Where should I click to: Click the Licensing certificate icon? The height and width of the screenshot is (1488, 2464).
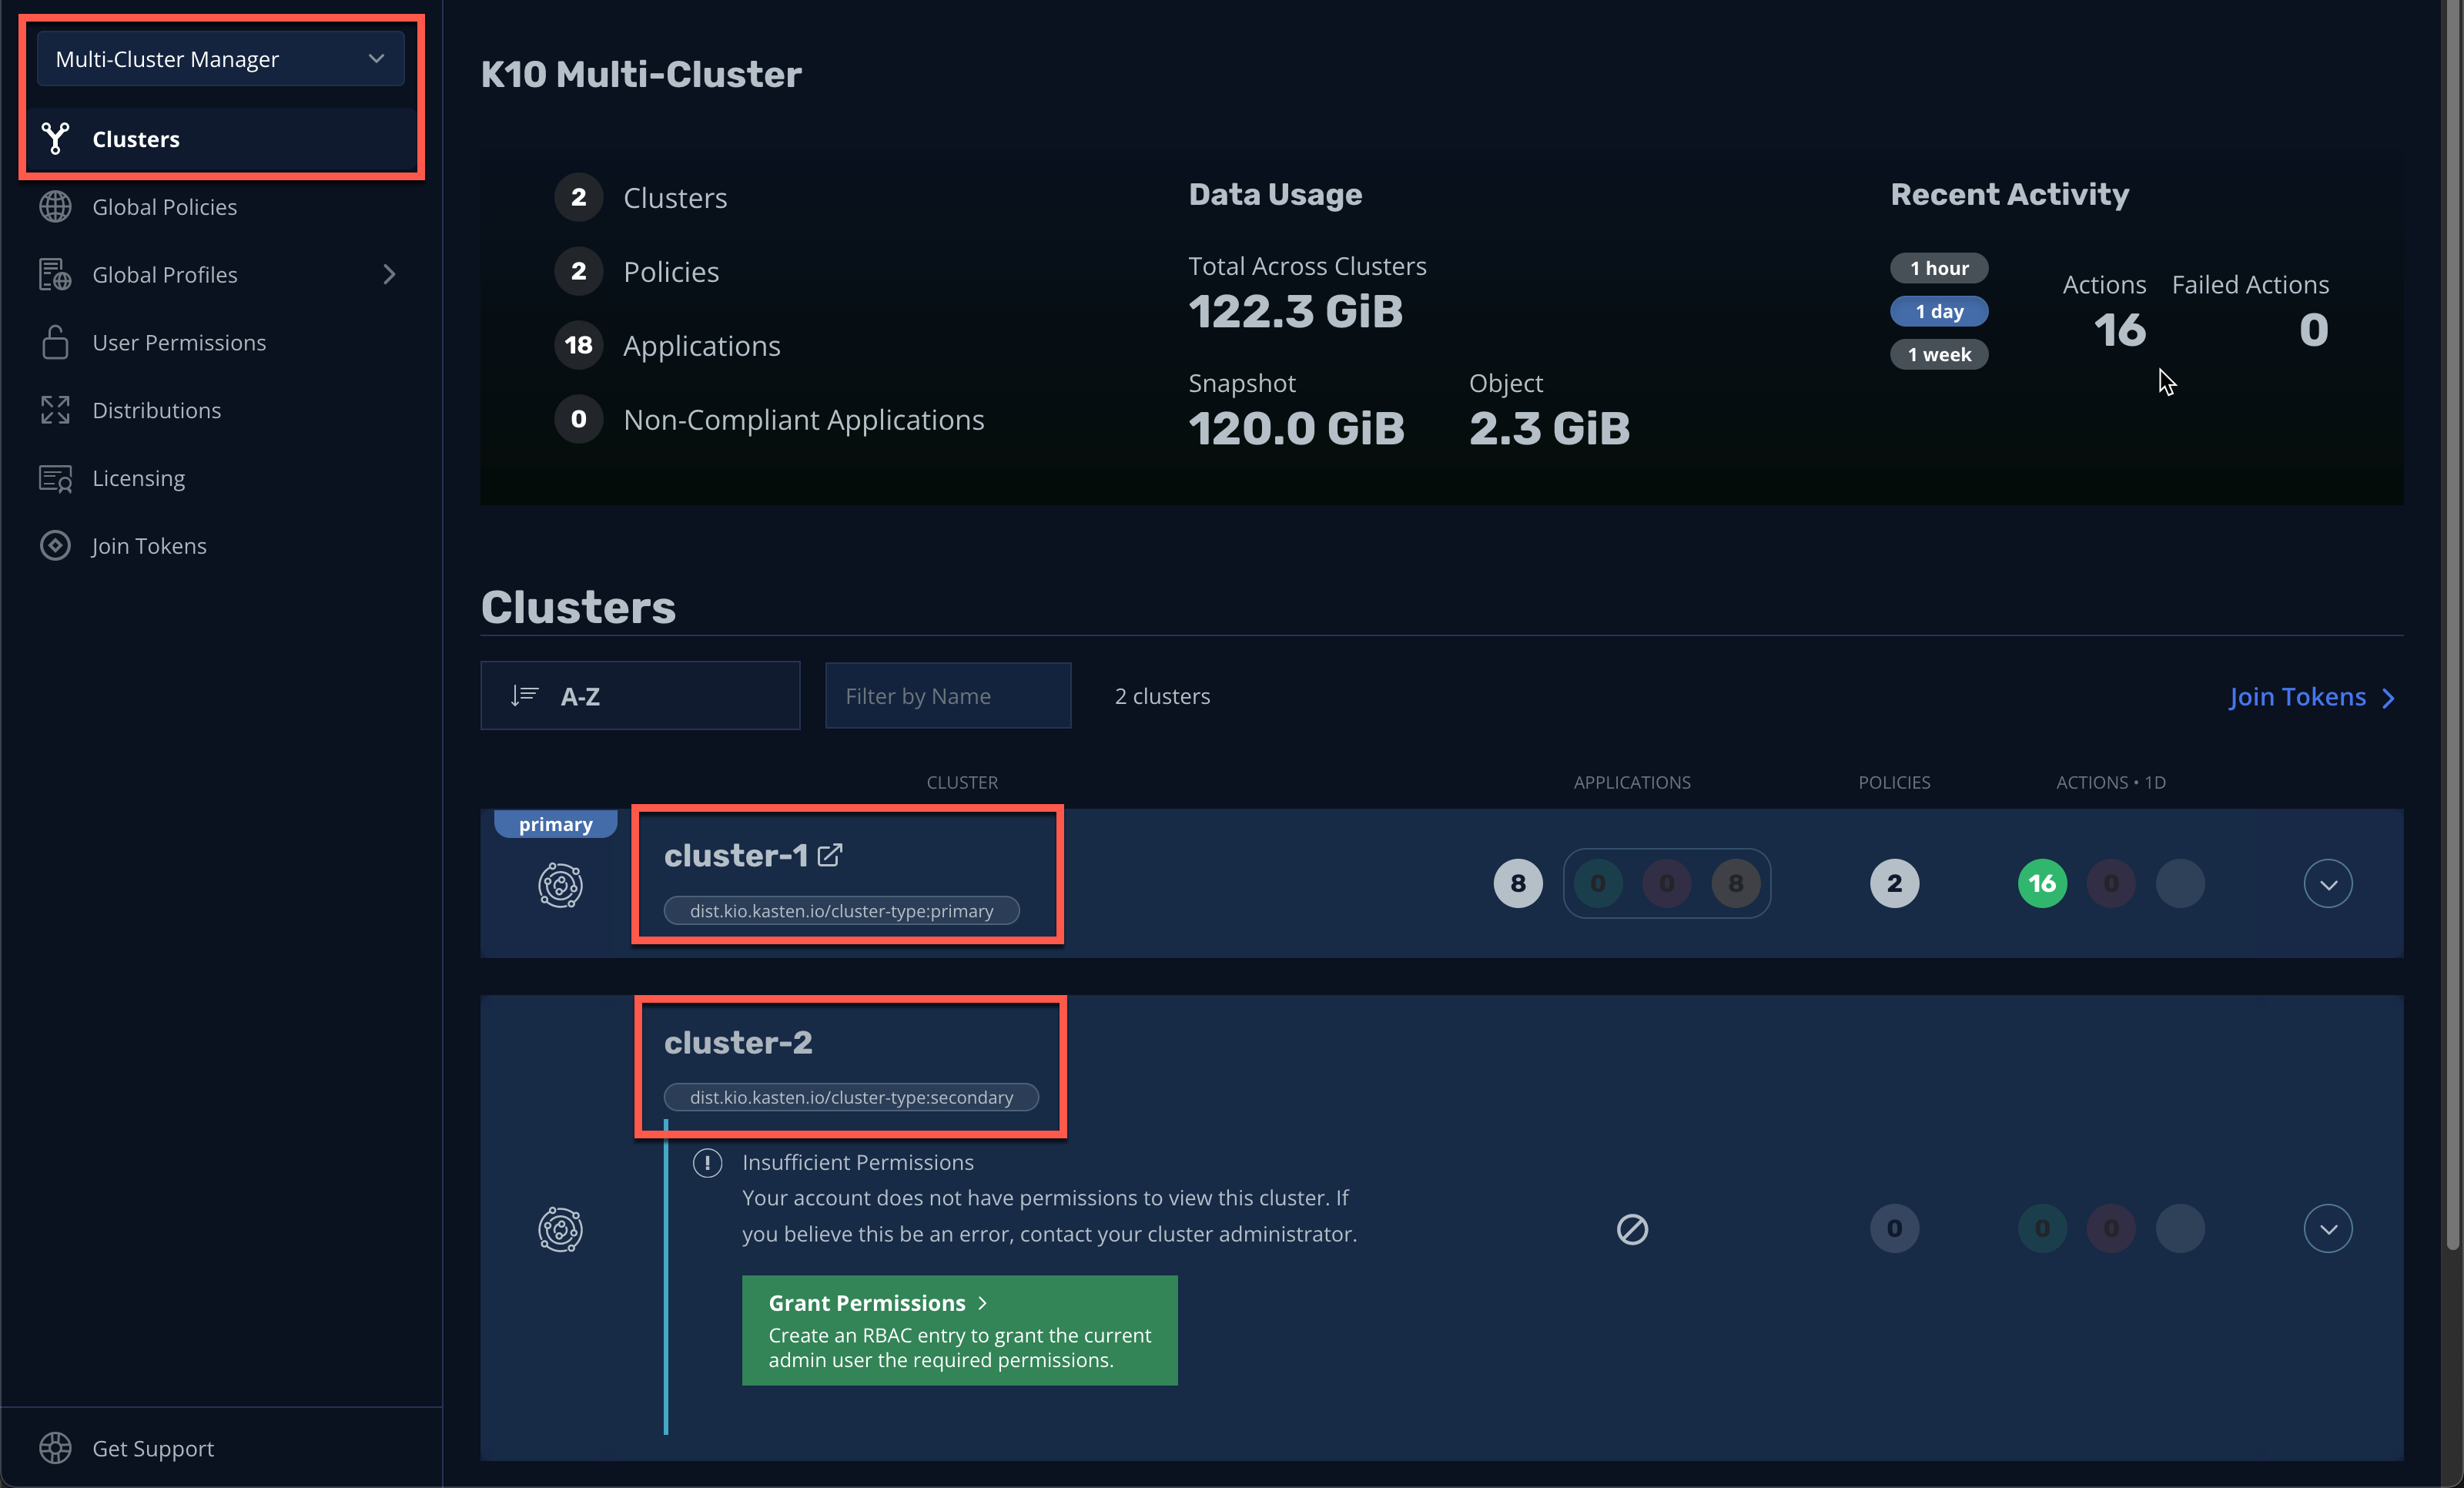click(55, 478)
